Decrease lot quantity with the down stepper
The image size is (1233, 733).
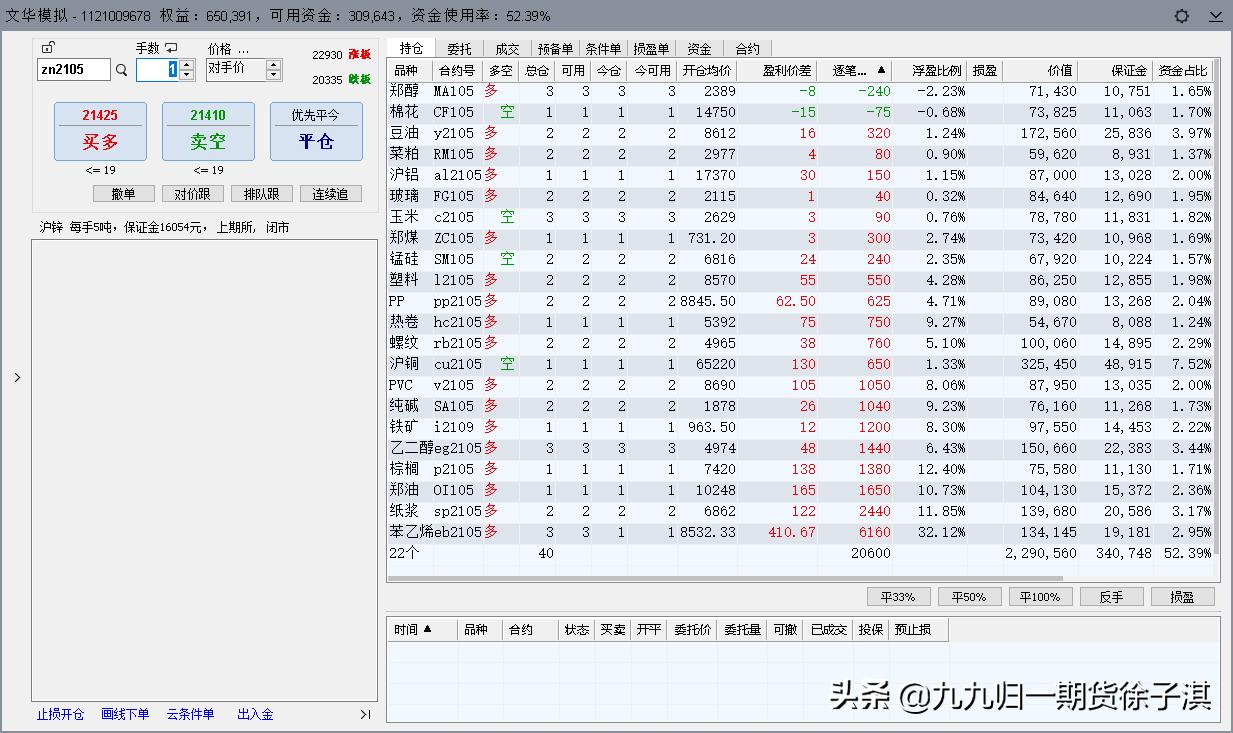click(186, 75)
